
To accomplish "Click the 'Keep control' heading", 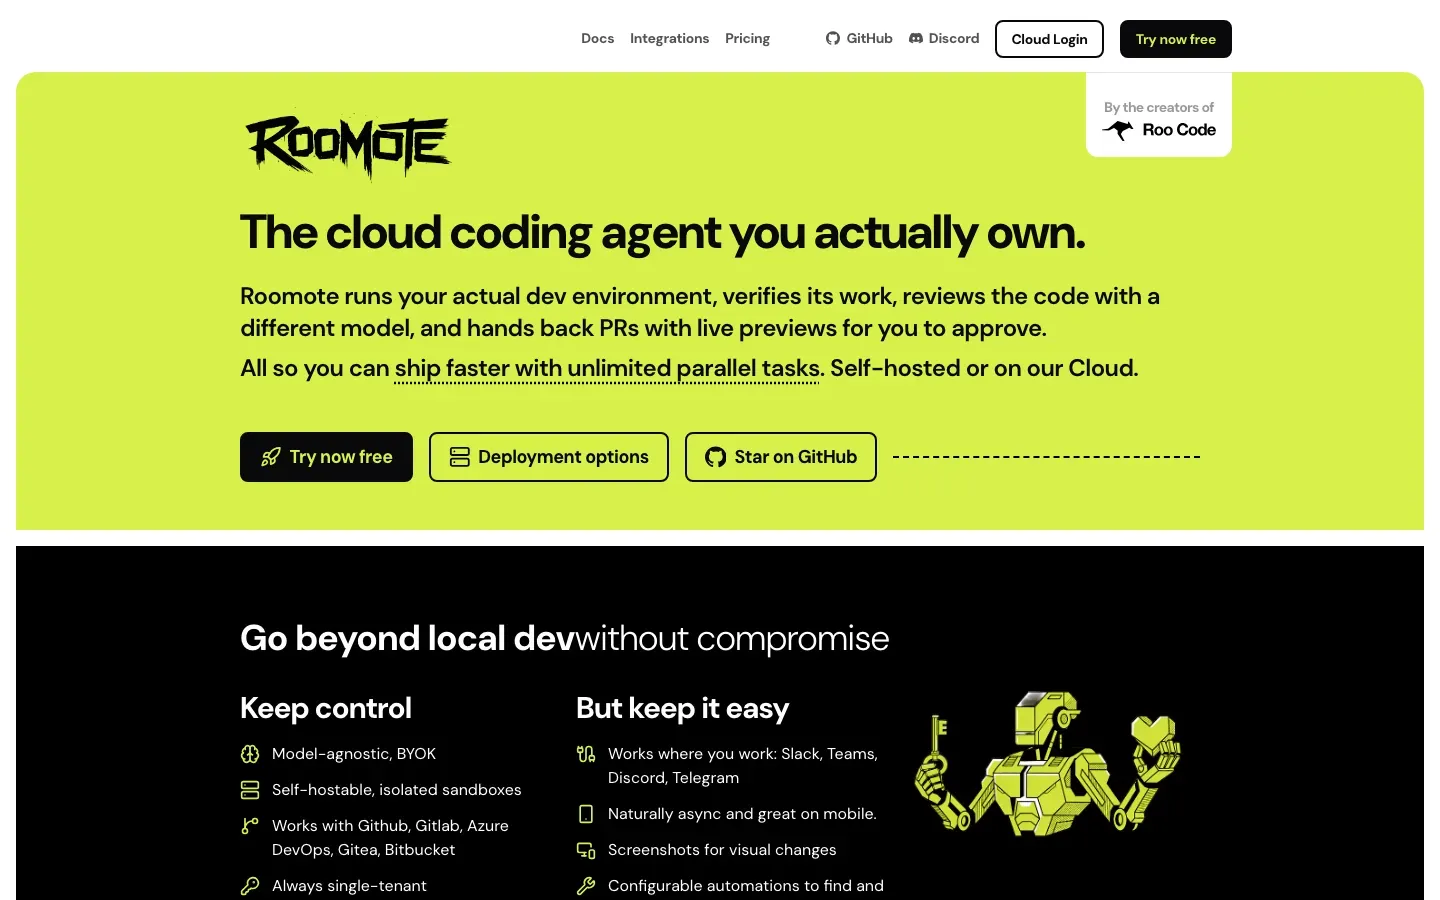I will 326,708.
